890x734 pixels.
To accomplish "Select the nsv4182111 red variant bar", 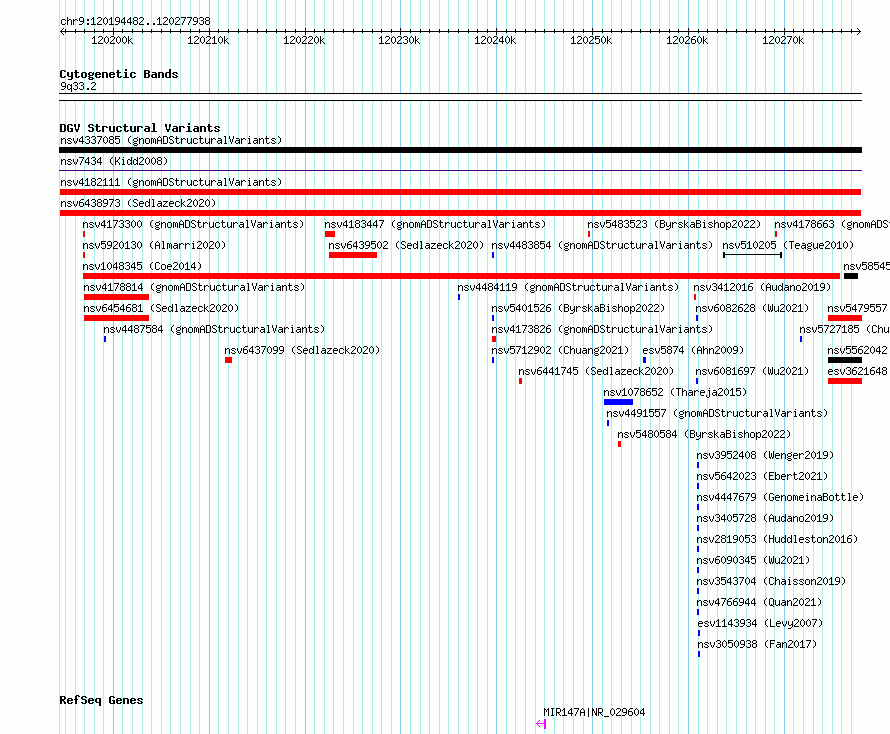I will pyautogui.click(x=460, y=192).
